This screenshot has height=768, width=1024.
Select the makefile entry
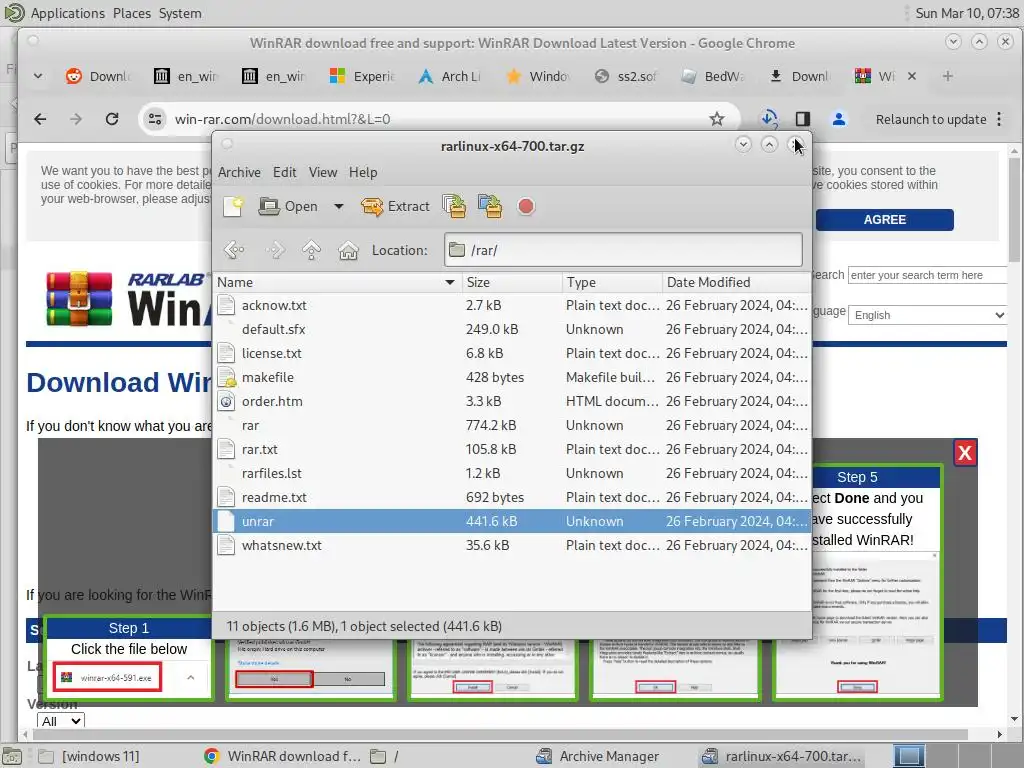pyautogui.click(x=512, y=377)
